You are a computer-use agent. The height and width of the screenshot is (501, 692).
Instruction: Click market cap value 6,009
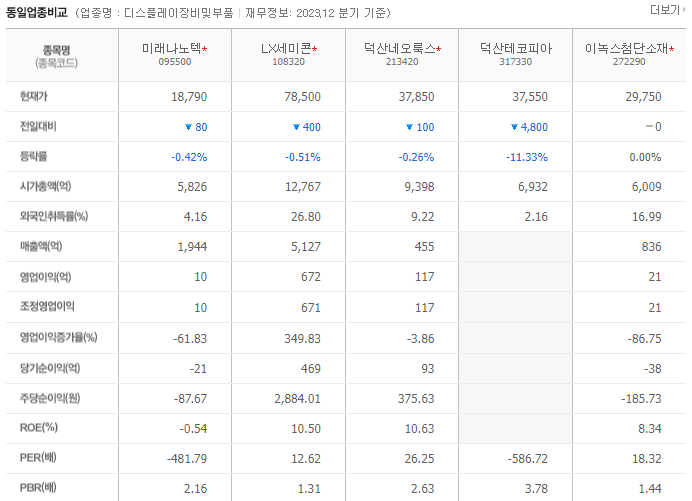click(647, 187)
